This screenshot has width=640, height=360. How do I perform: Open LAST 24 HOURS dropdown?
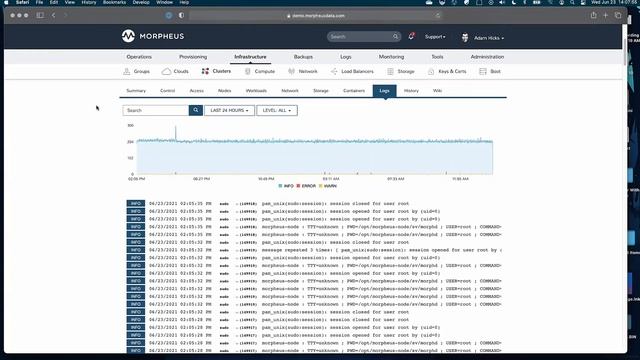click(229, 110)
